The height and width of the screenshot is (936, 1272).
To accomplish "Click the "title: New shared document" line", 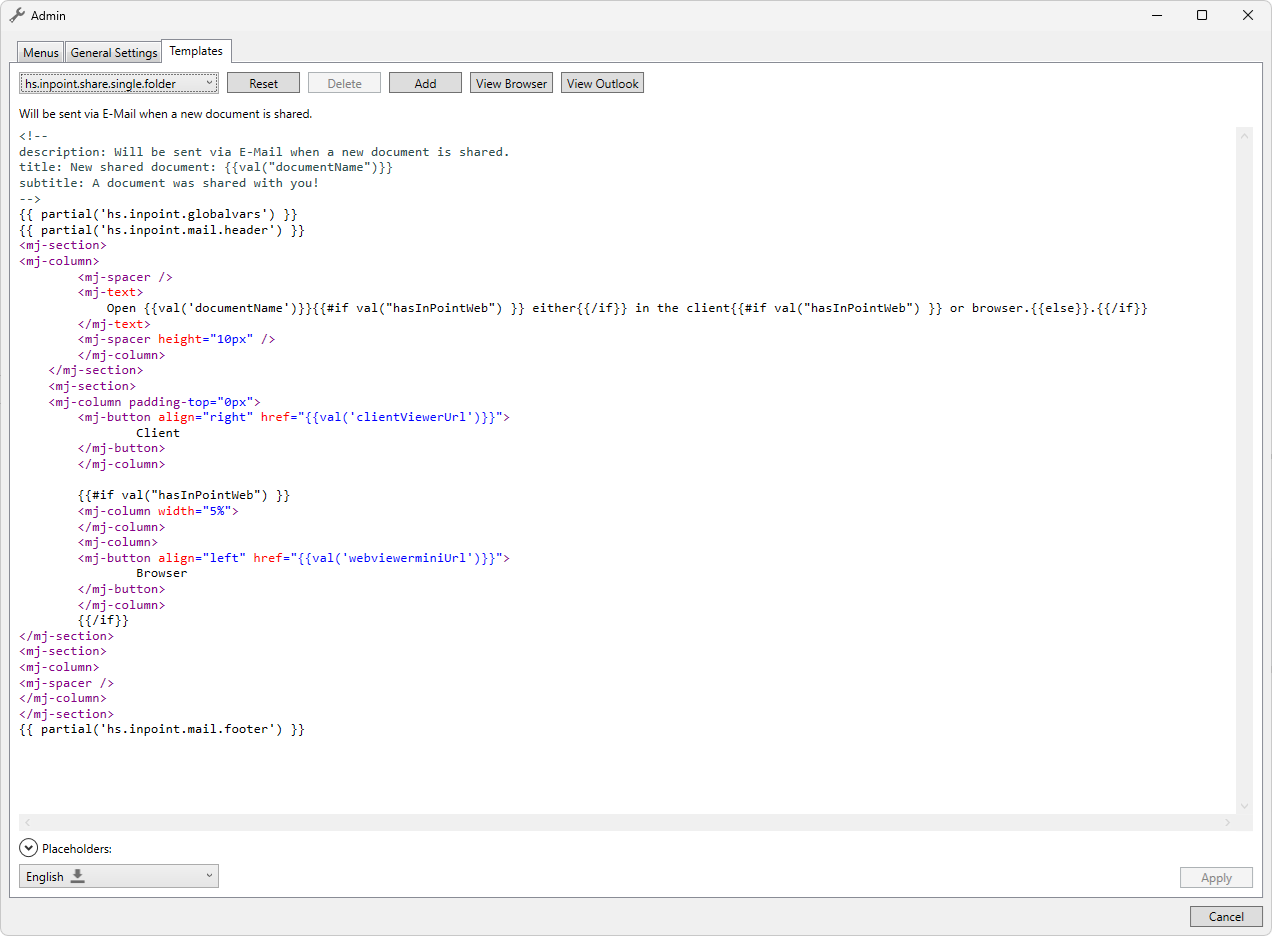I will tap(206, 168).
